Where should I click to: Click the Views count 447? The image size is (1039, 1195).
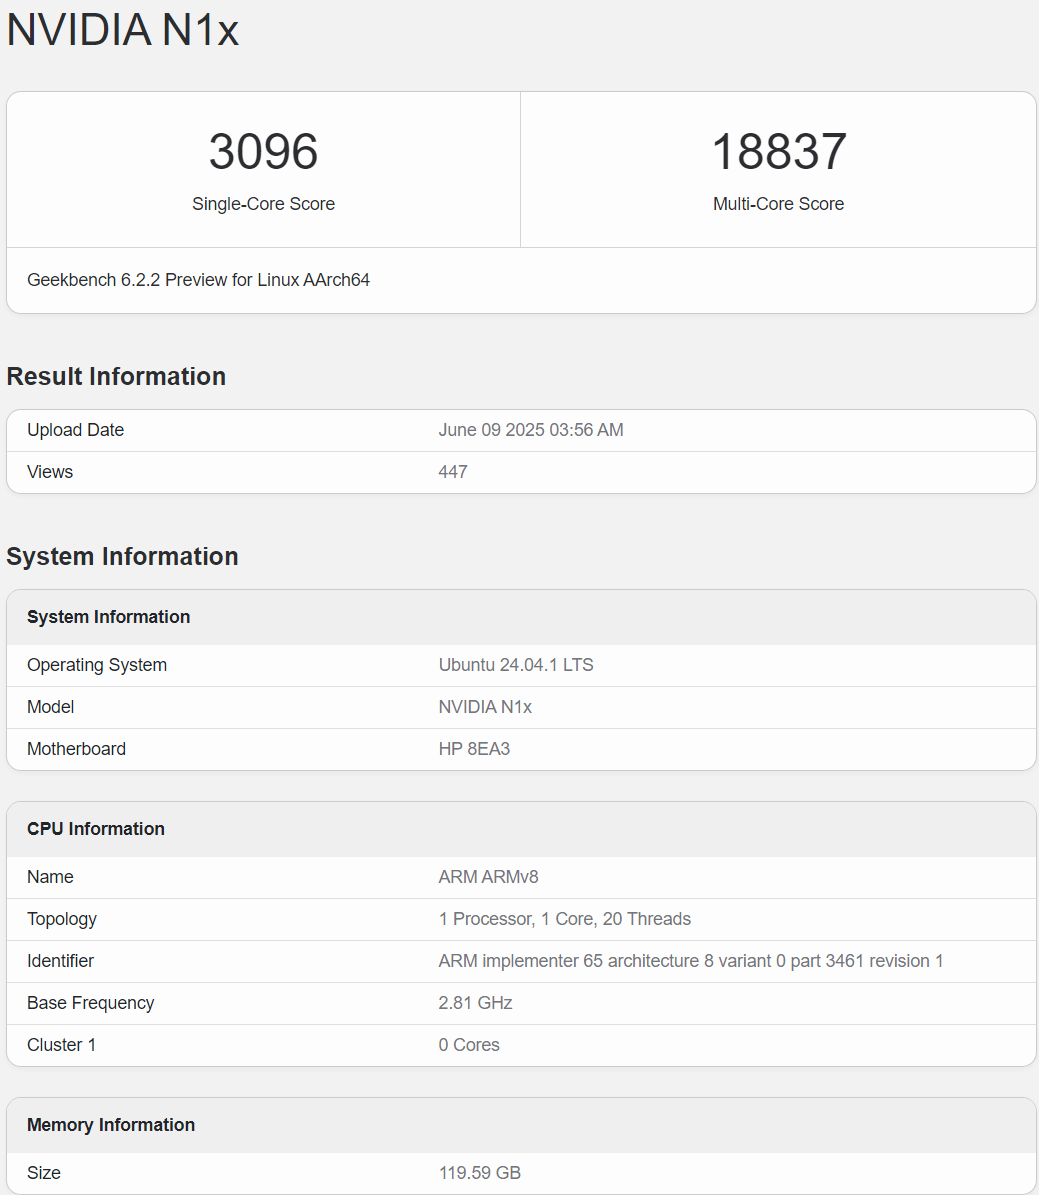452,472
